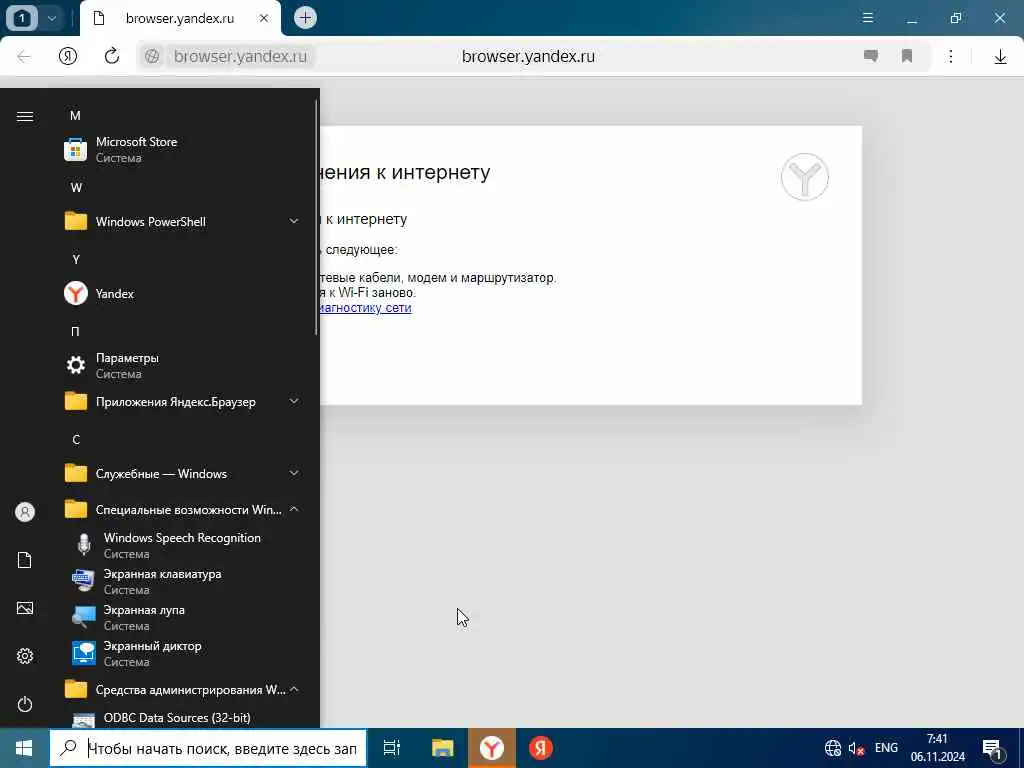This screenshot has width=1024, height=768.
Task: Open Documents from Start sidebar
Action: pos(25,560)
